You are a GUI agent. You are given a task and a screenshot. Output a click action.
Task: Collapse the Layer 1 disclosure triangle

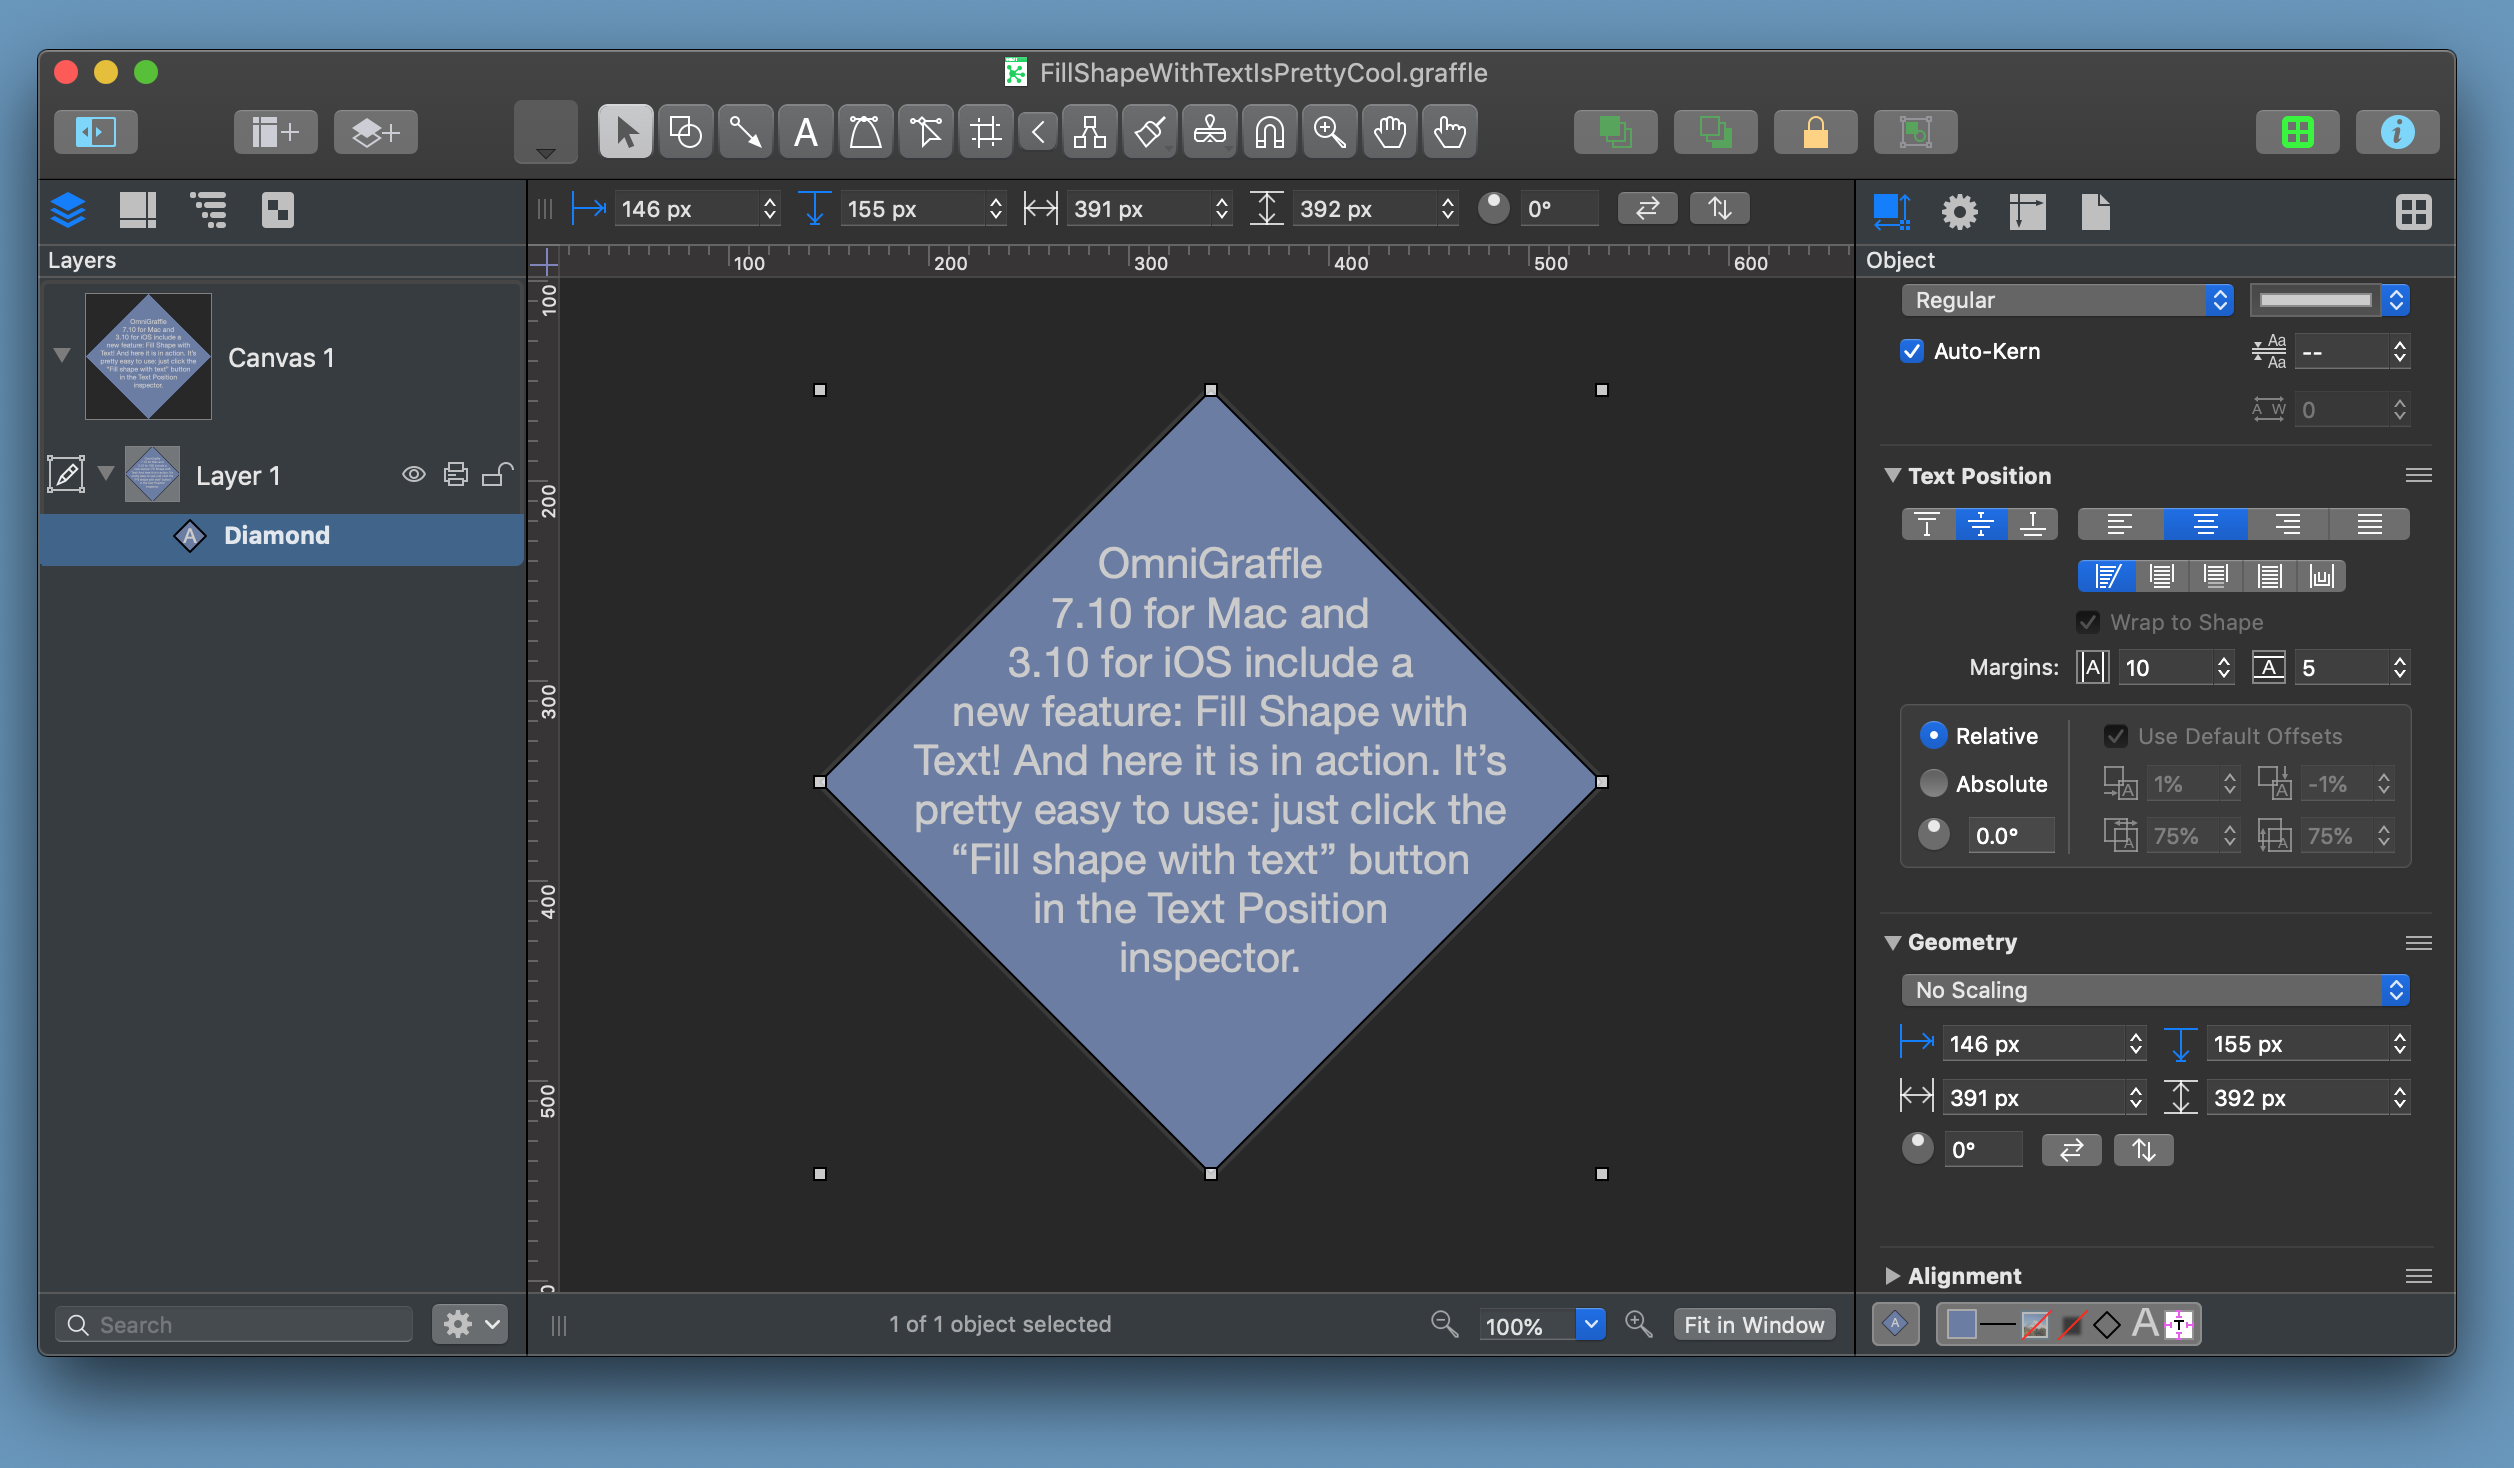[x=106, y=473]
